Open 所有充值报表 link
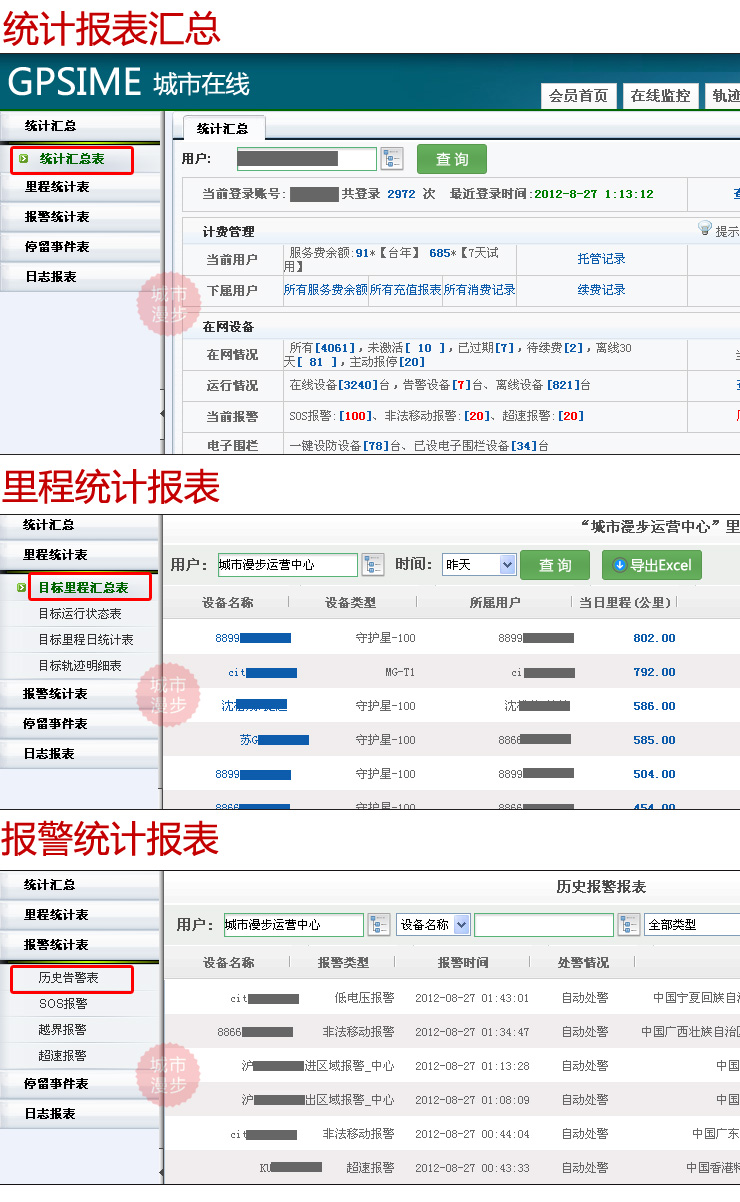 click(x=406, y=290)
